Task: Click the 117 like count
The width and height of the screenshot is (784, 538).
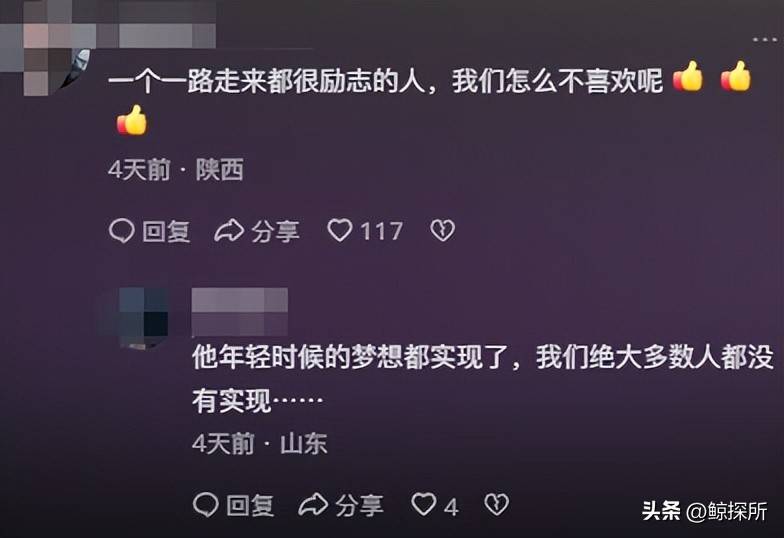Action: pos(382,232)
